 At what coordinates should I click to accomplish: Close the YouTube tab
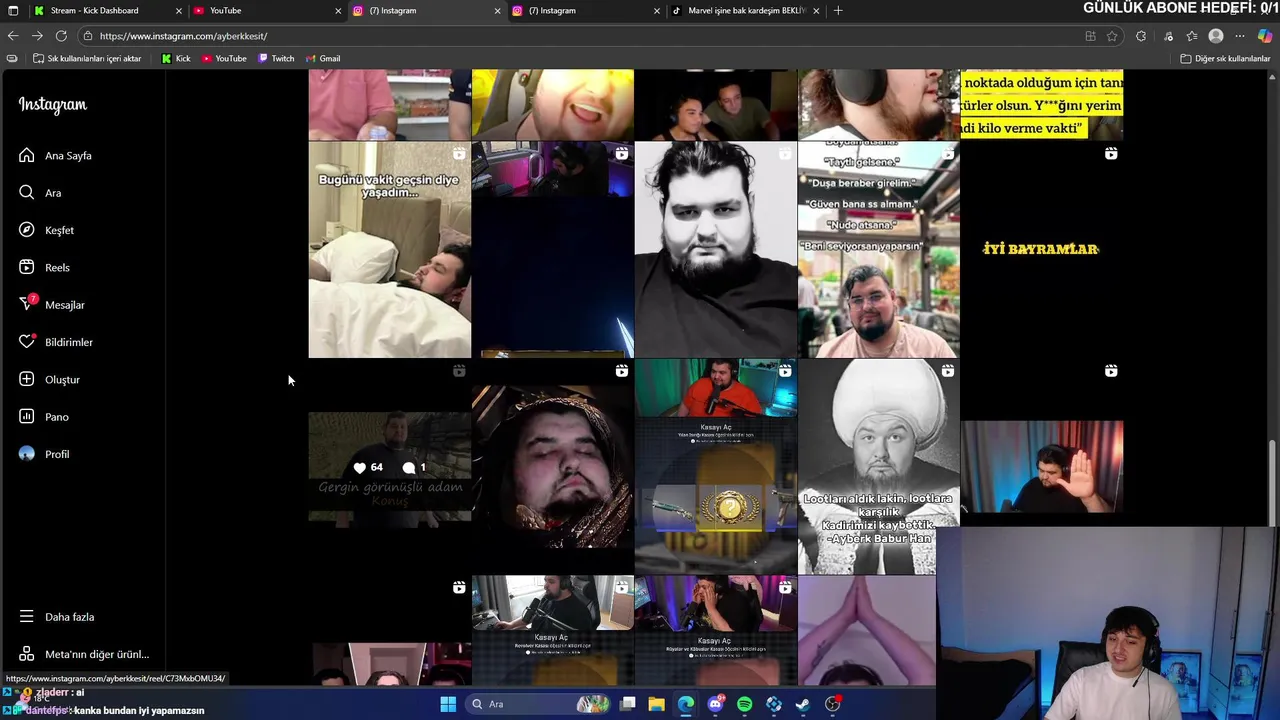click(x=338, y=10)
